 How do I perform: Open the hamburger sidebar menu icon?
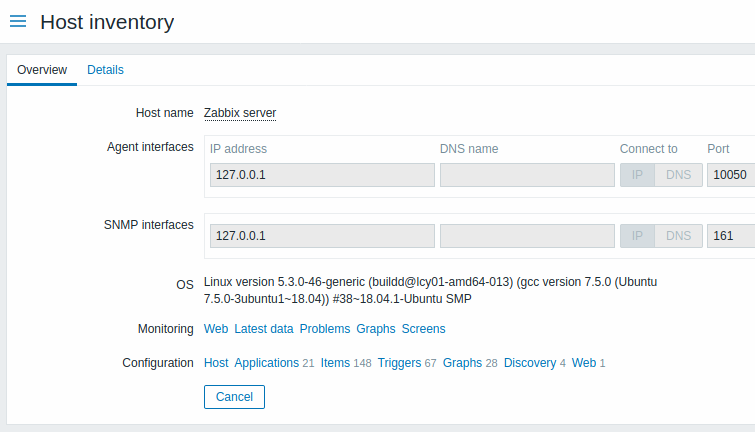(x=18, y=21)
